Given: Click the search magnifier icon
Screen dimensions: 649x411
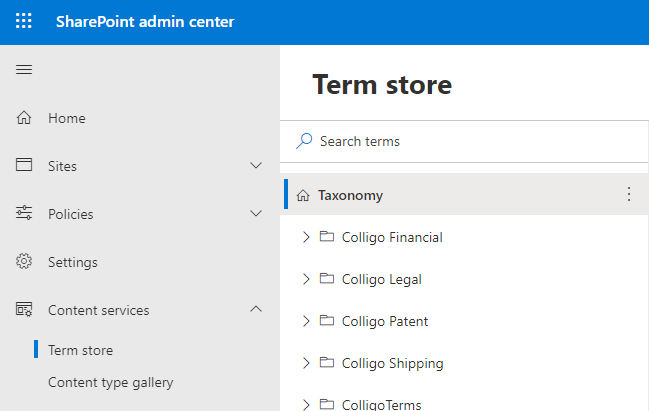Looking at the screenshot, I should [x=304, y=141].
